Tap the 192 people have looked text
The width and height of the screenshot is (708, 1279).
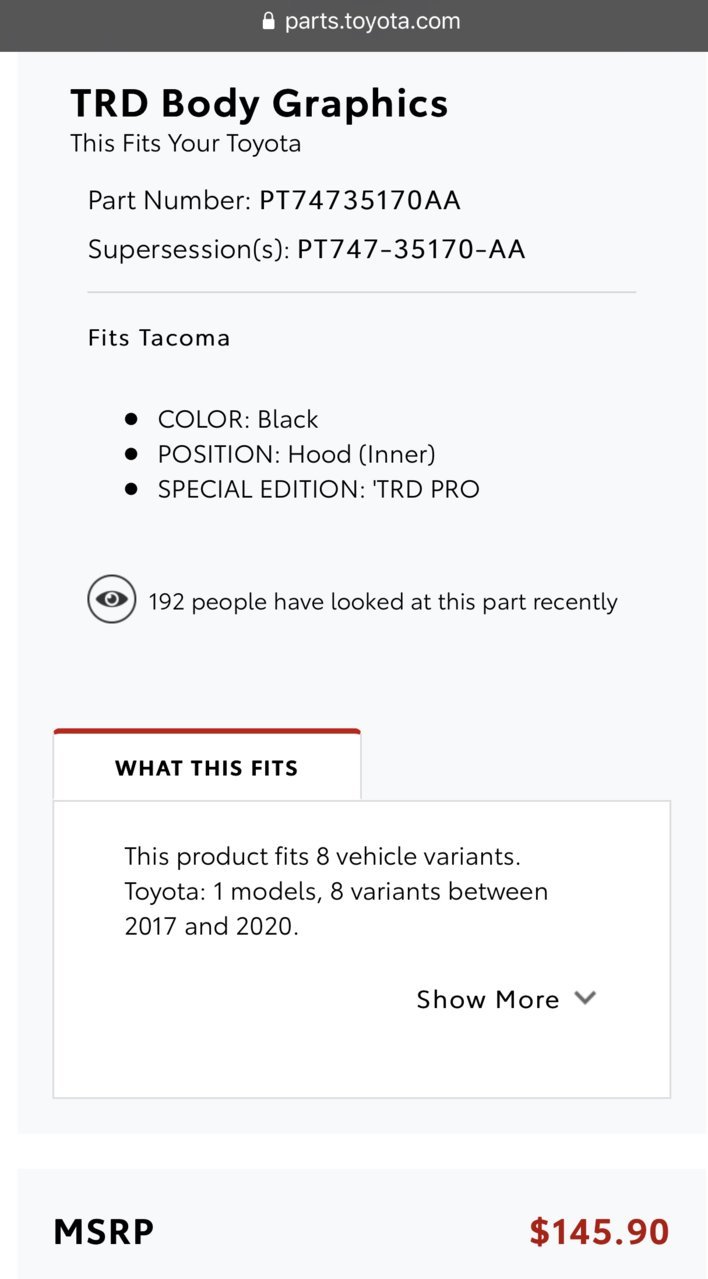[x=383, y=602]
